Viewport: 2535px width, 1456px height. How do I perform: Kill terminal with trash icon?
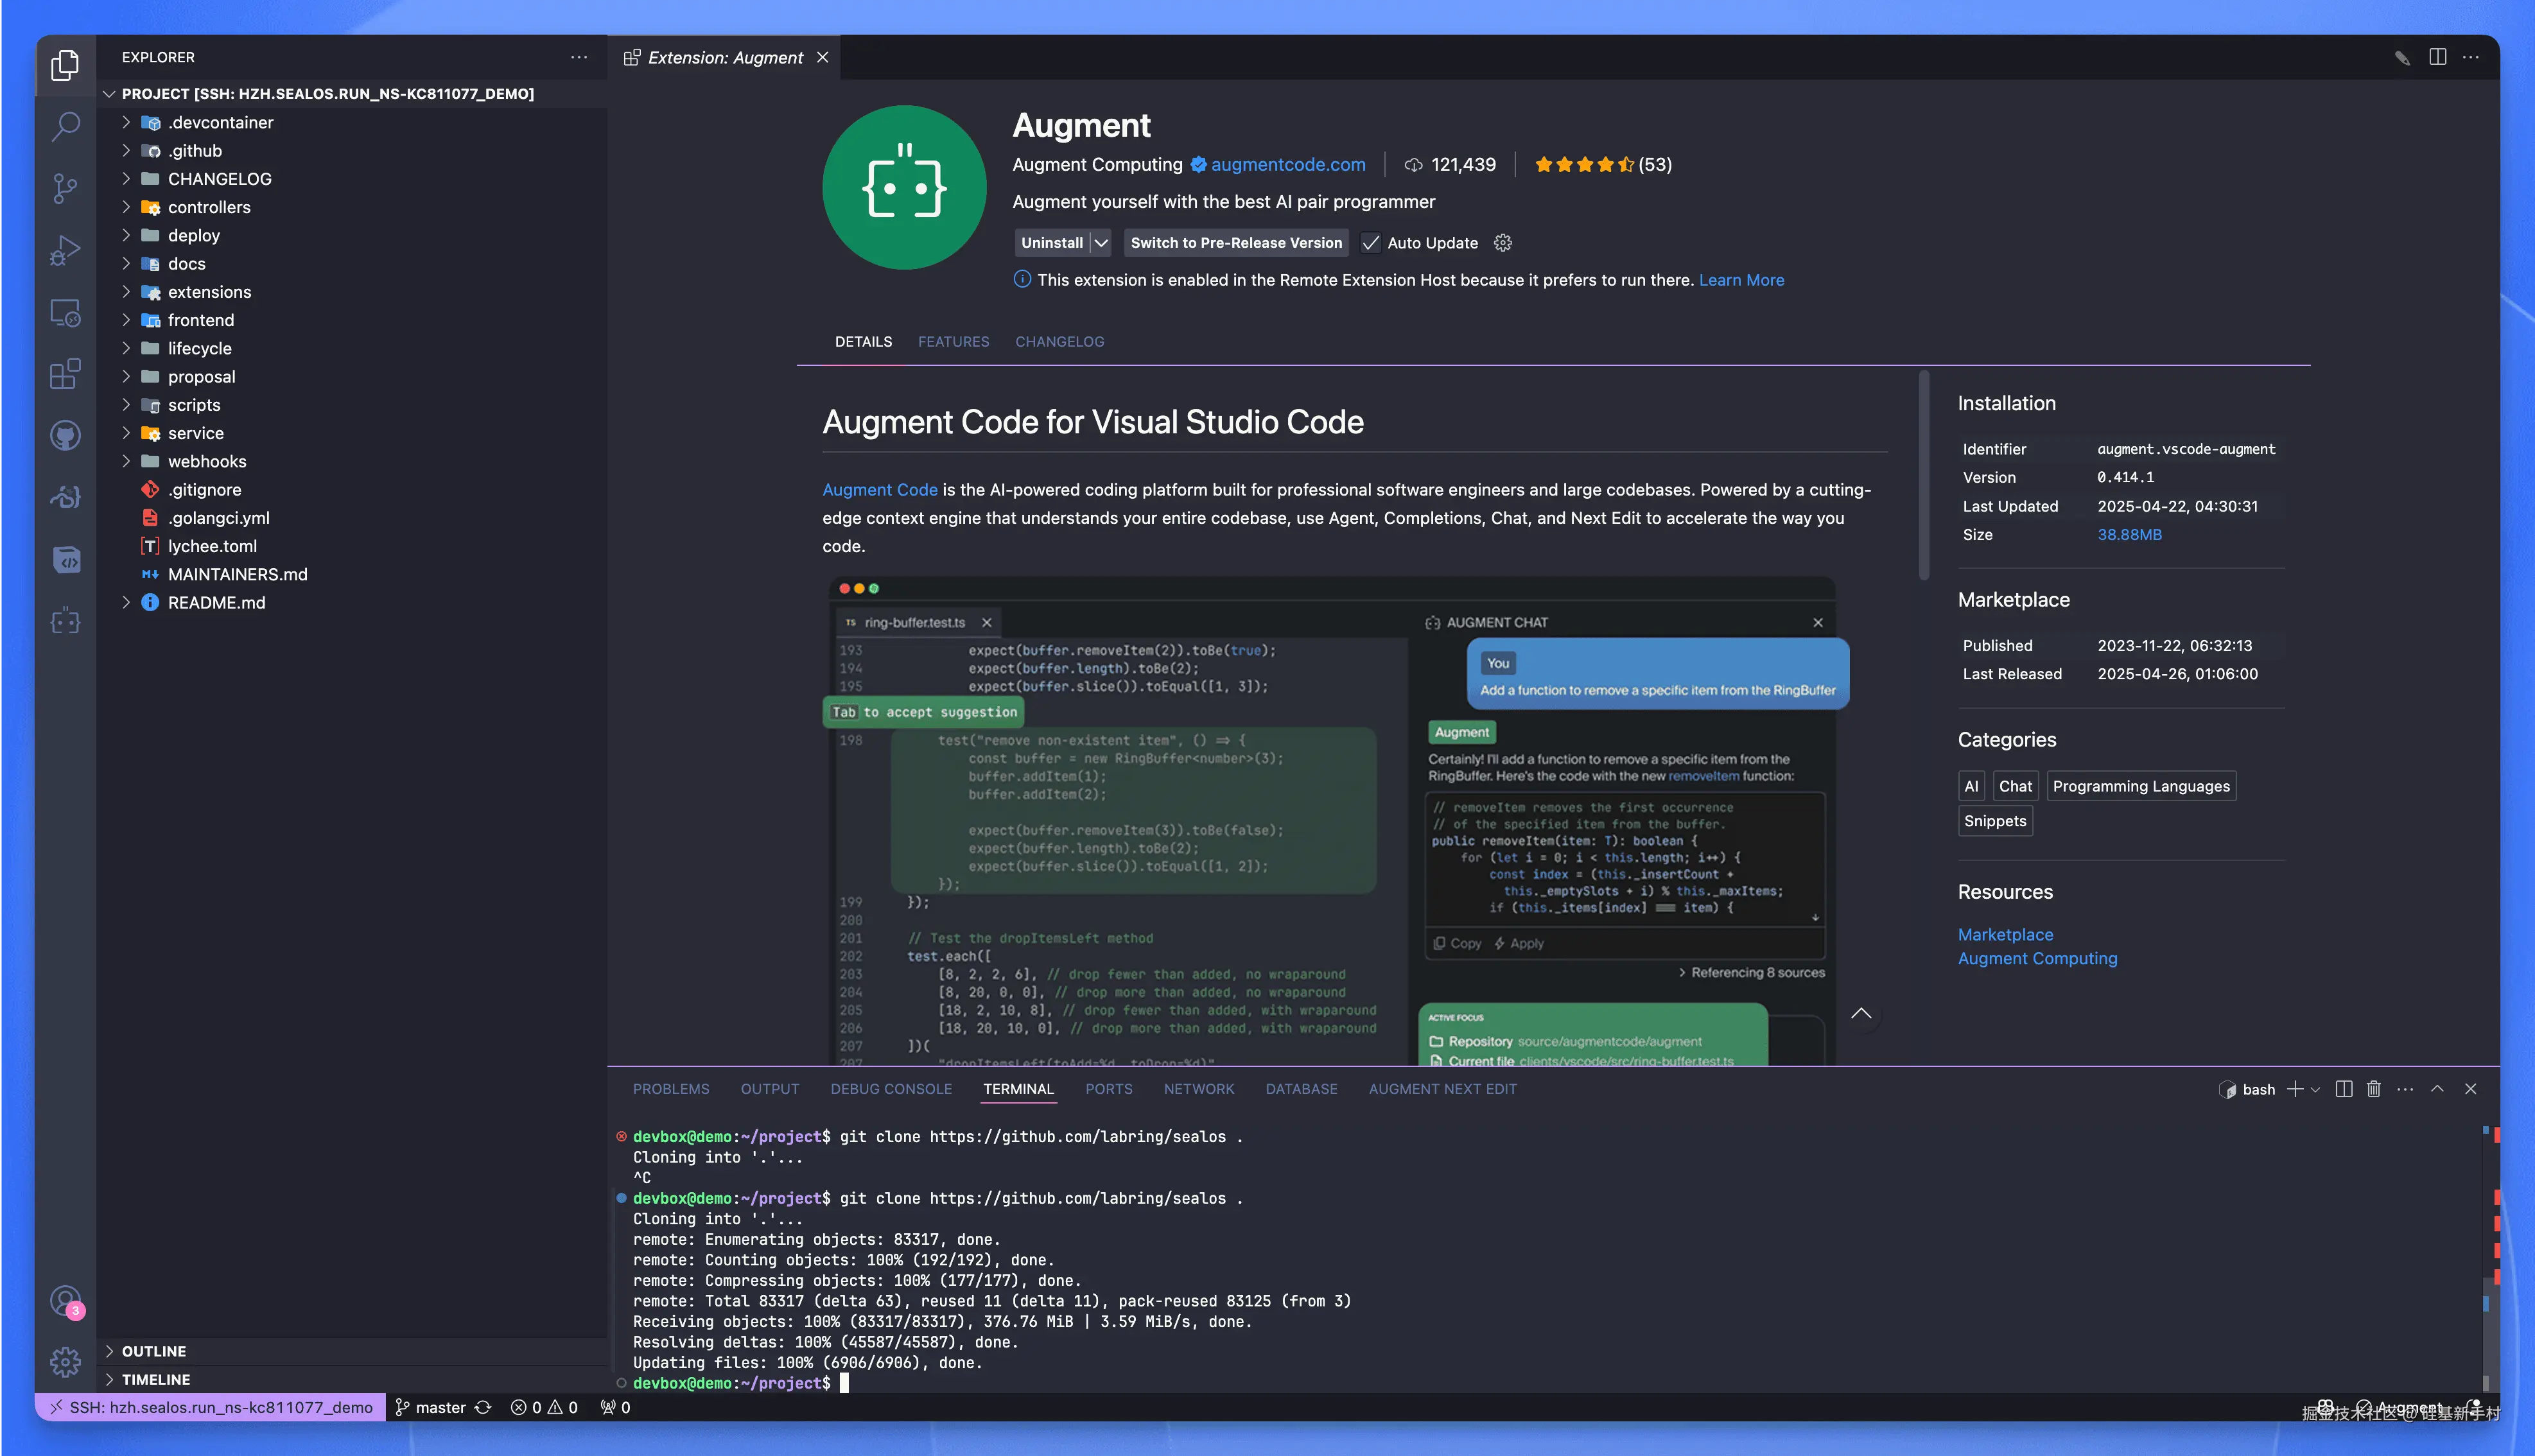click(x=2374, y=1089)
